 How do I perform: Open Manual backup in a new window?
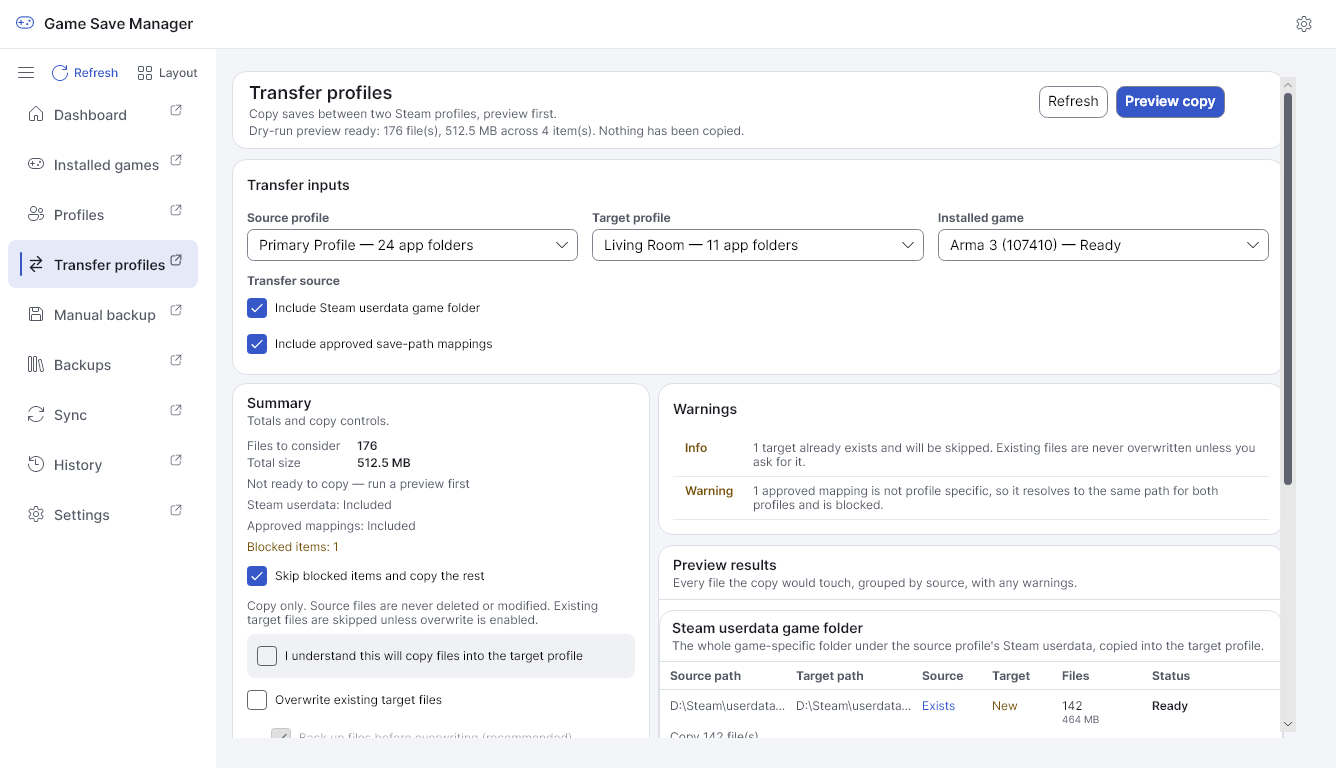click(176, 310)
